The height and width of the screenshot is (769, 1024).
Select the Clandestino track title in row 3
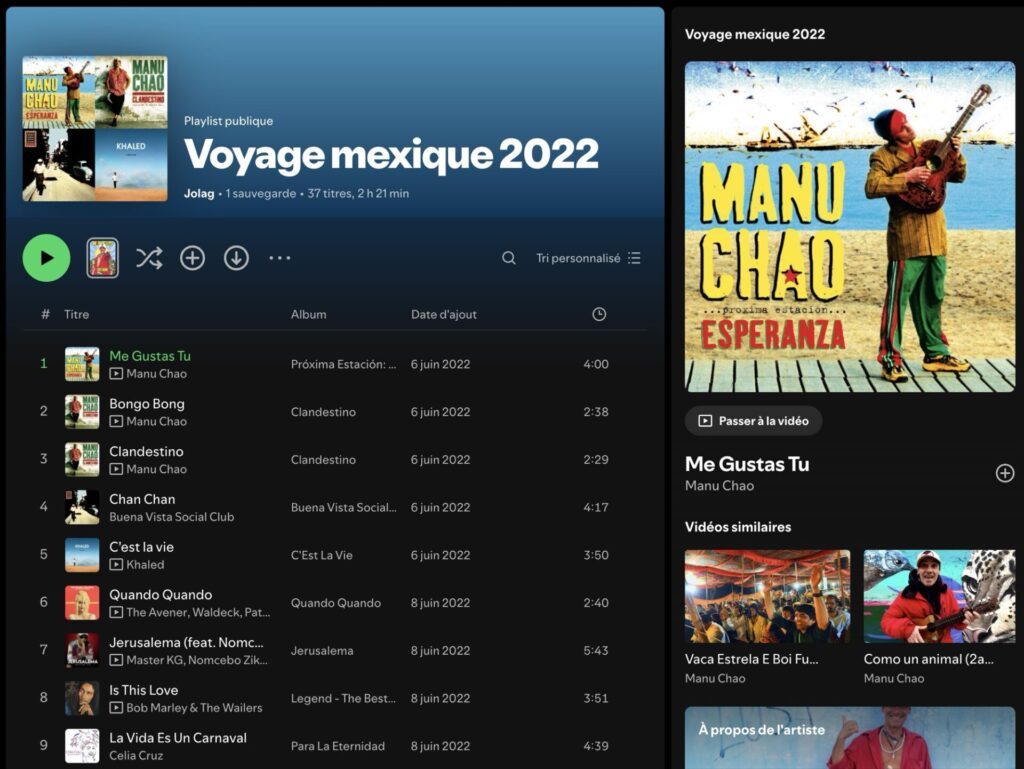(146, 451)
